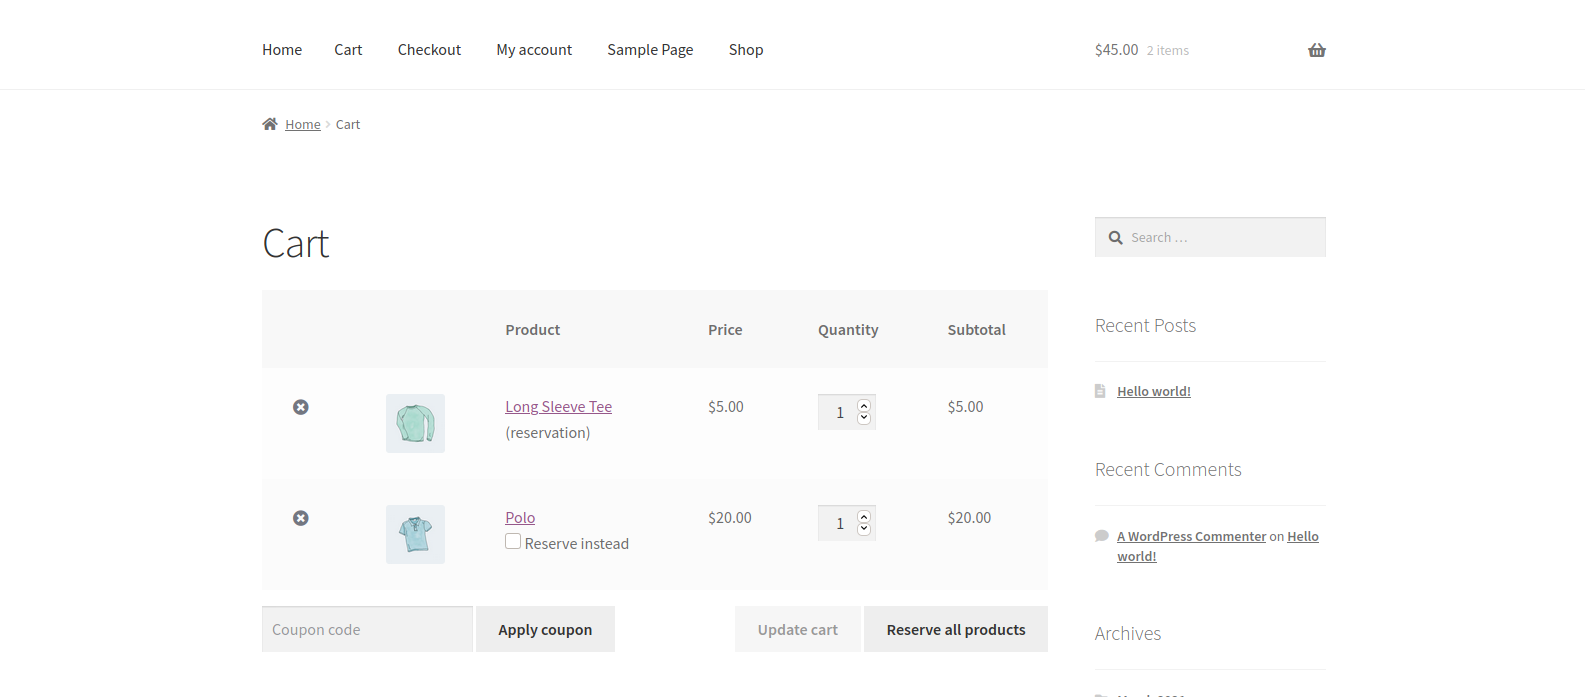The width and height of the screenshot is (1585, 697).
Task: Click the Long Sleeve Tee thumbnail image
Action: pos(415,423)
